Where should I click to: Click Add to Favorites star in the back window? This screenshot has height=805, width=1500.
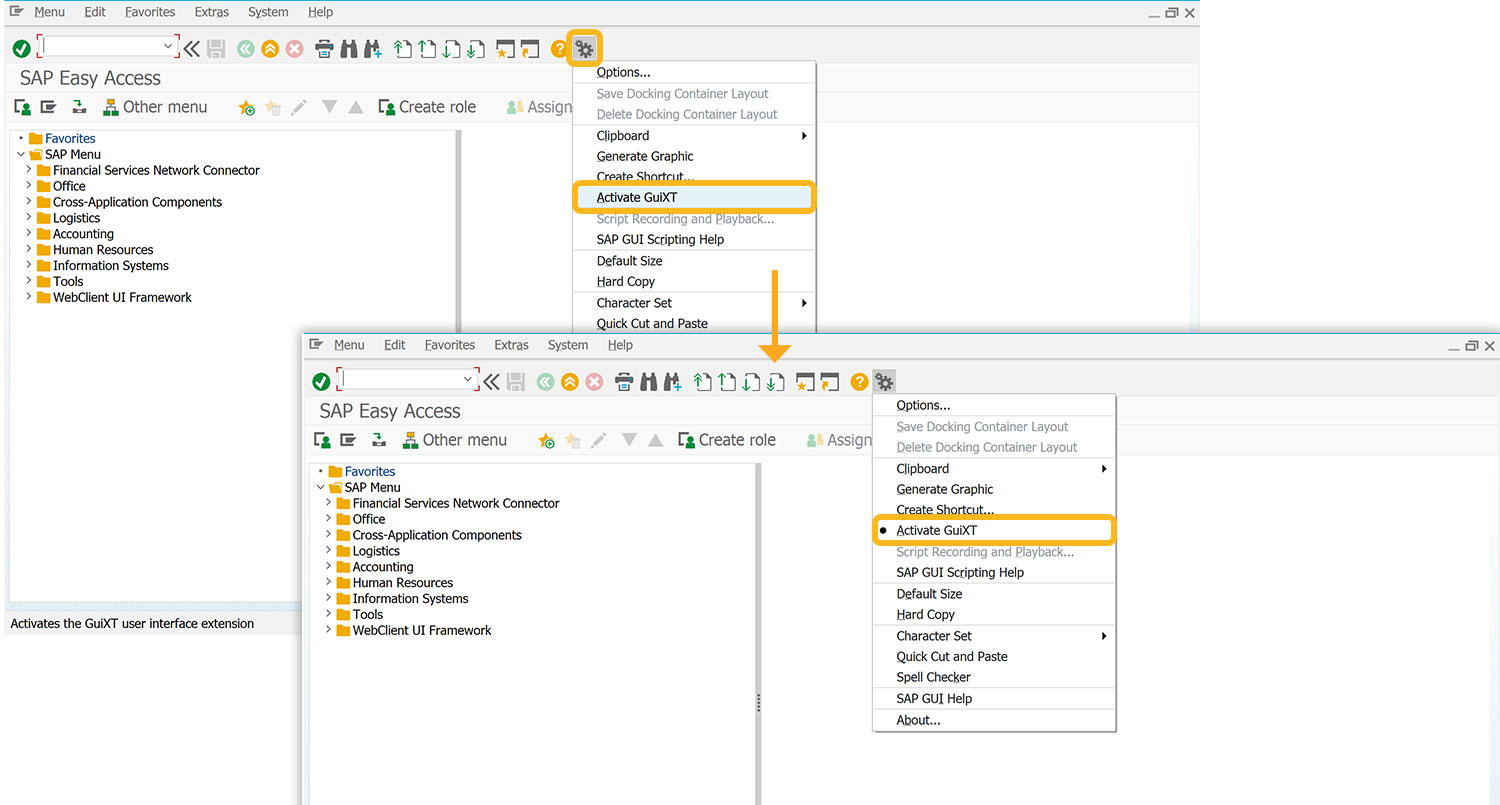coord(247,107)
